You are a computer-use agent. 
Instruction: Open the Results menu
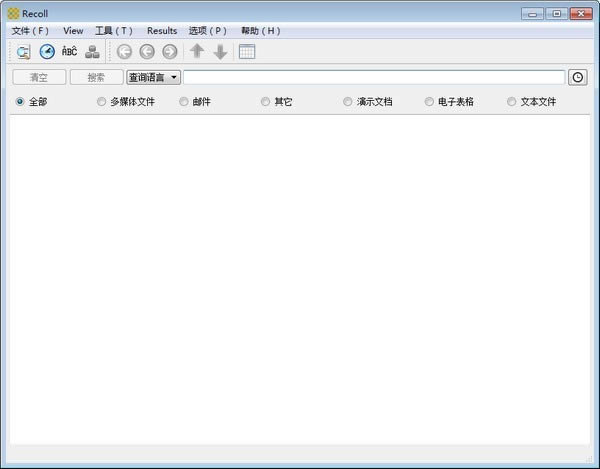point(162,31)
